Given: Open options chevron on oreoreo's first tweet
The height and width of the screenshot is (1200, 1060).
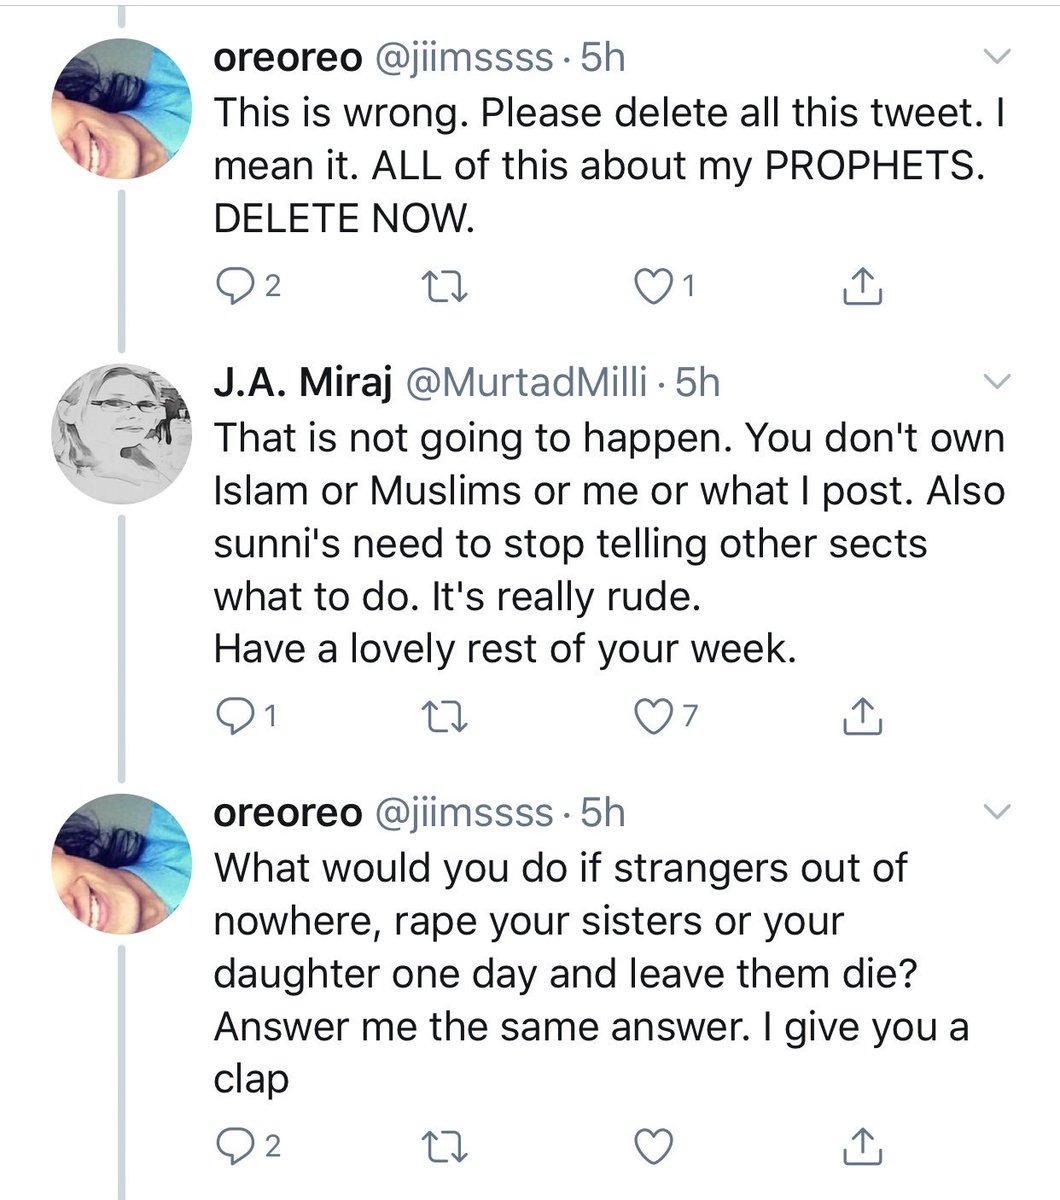Looking at the screenshot, I should [x=998, y=57].
